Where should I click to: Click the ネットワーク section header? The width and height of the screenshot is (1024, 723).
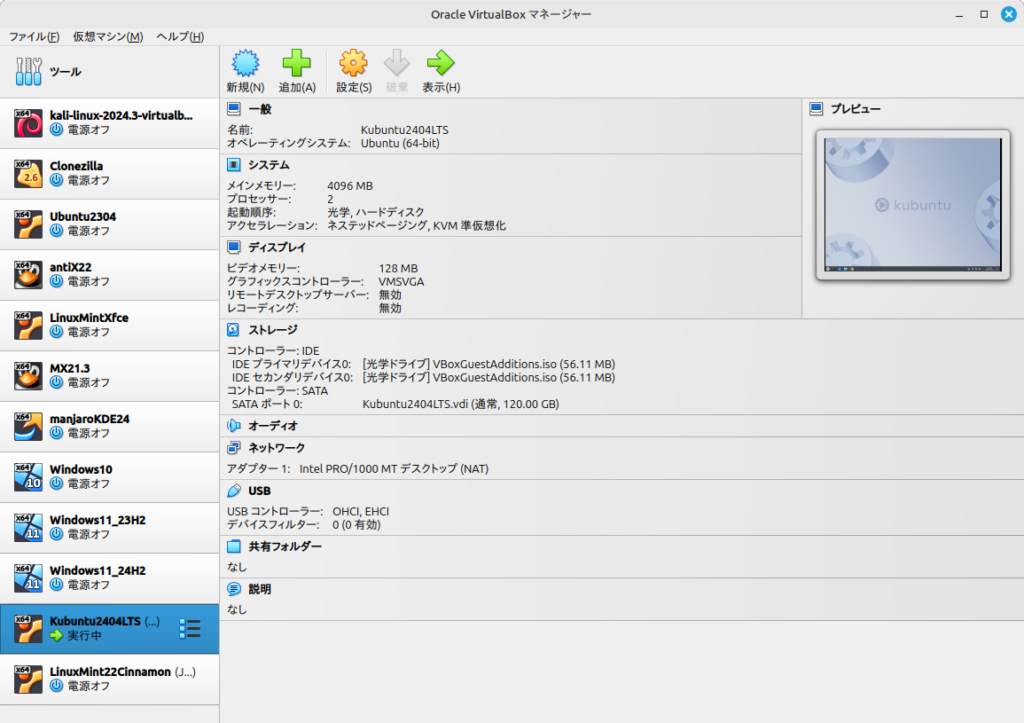pyautogui.click(x=276, y=448)
